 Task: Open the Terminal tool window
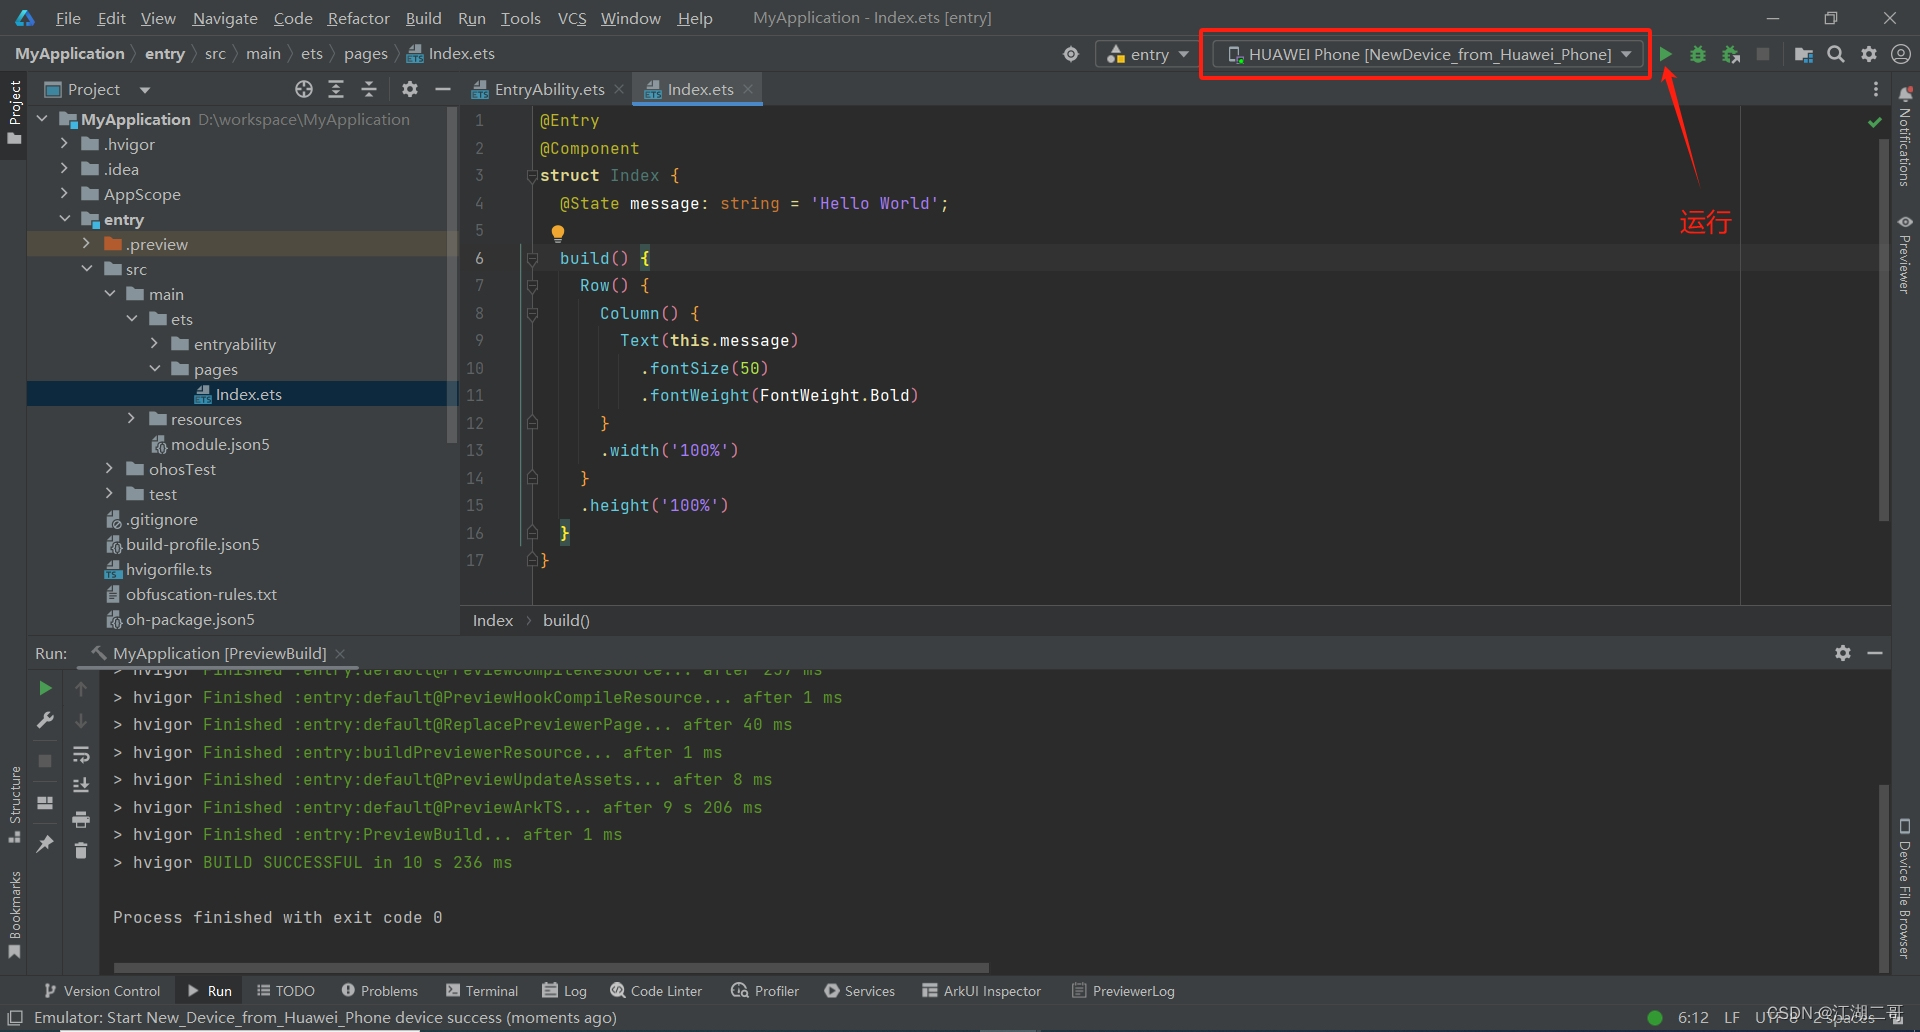[482, 991]
